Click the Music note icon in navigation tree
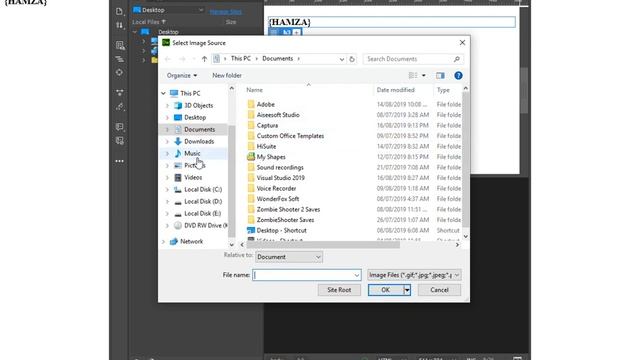This screenshot has width=640, height=360. click(x=178, y=153)
